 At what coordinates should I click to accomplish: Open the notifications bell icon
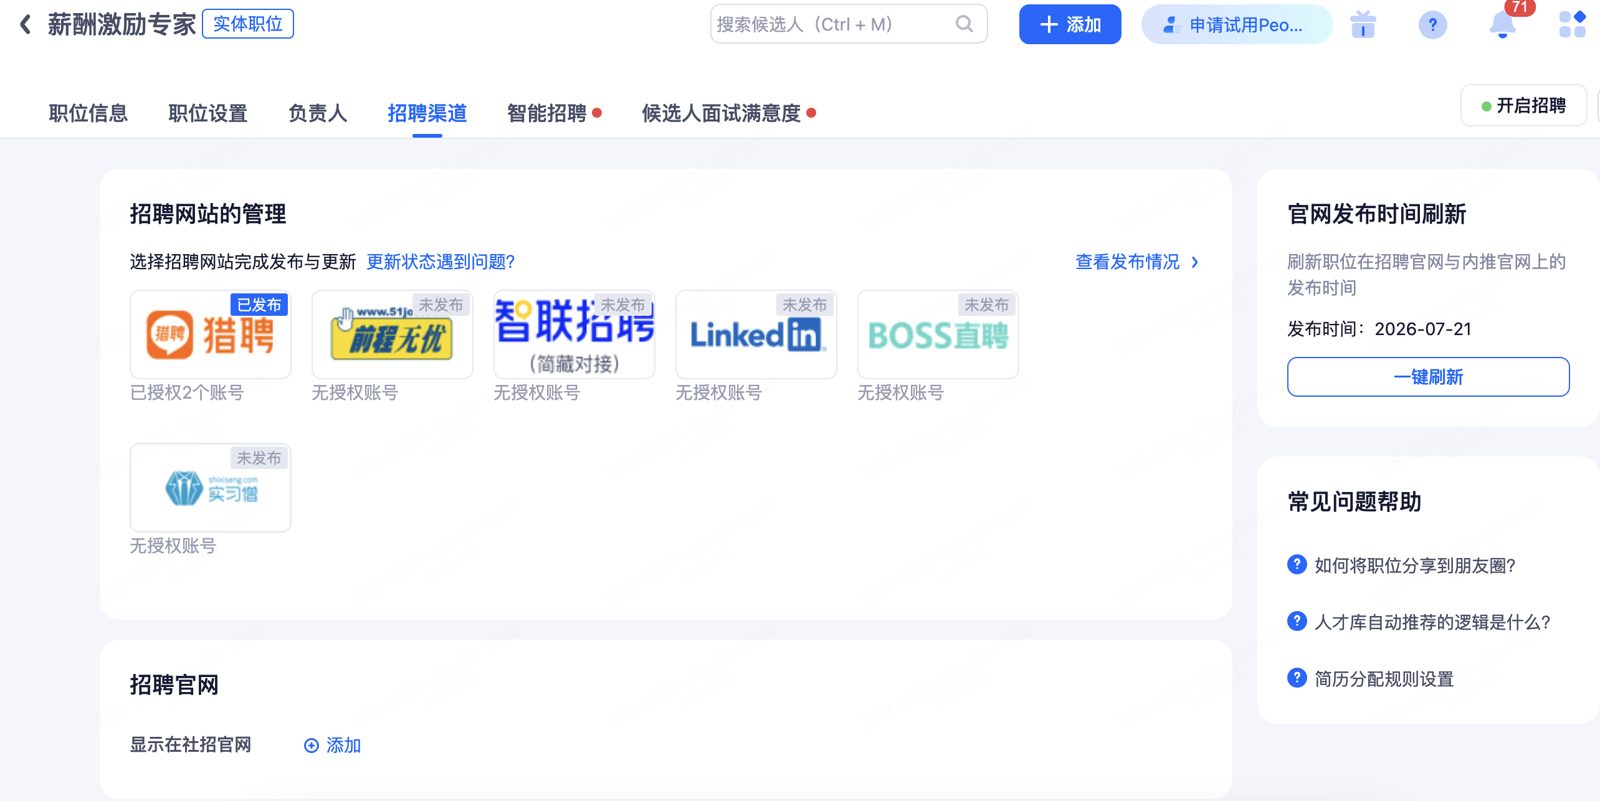1502,25
